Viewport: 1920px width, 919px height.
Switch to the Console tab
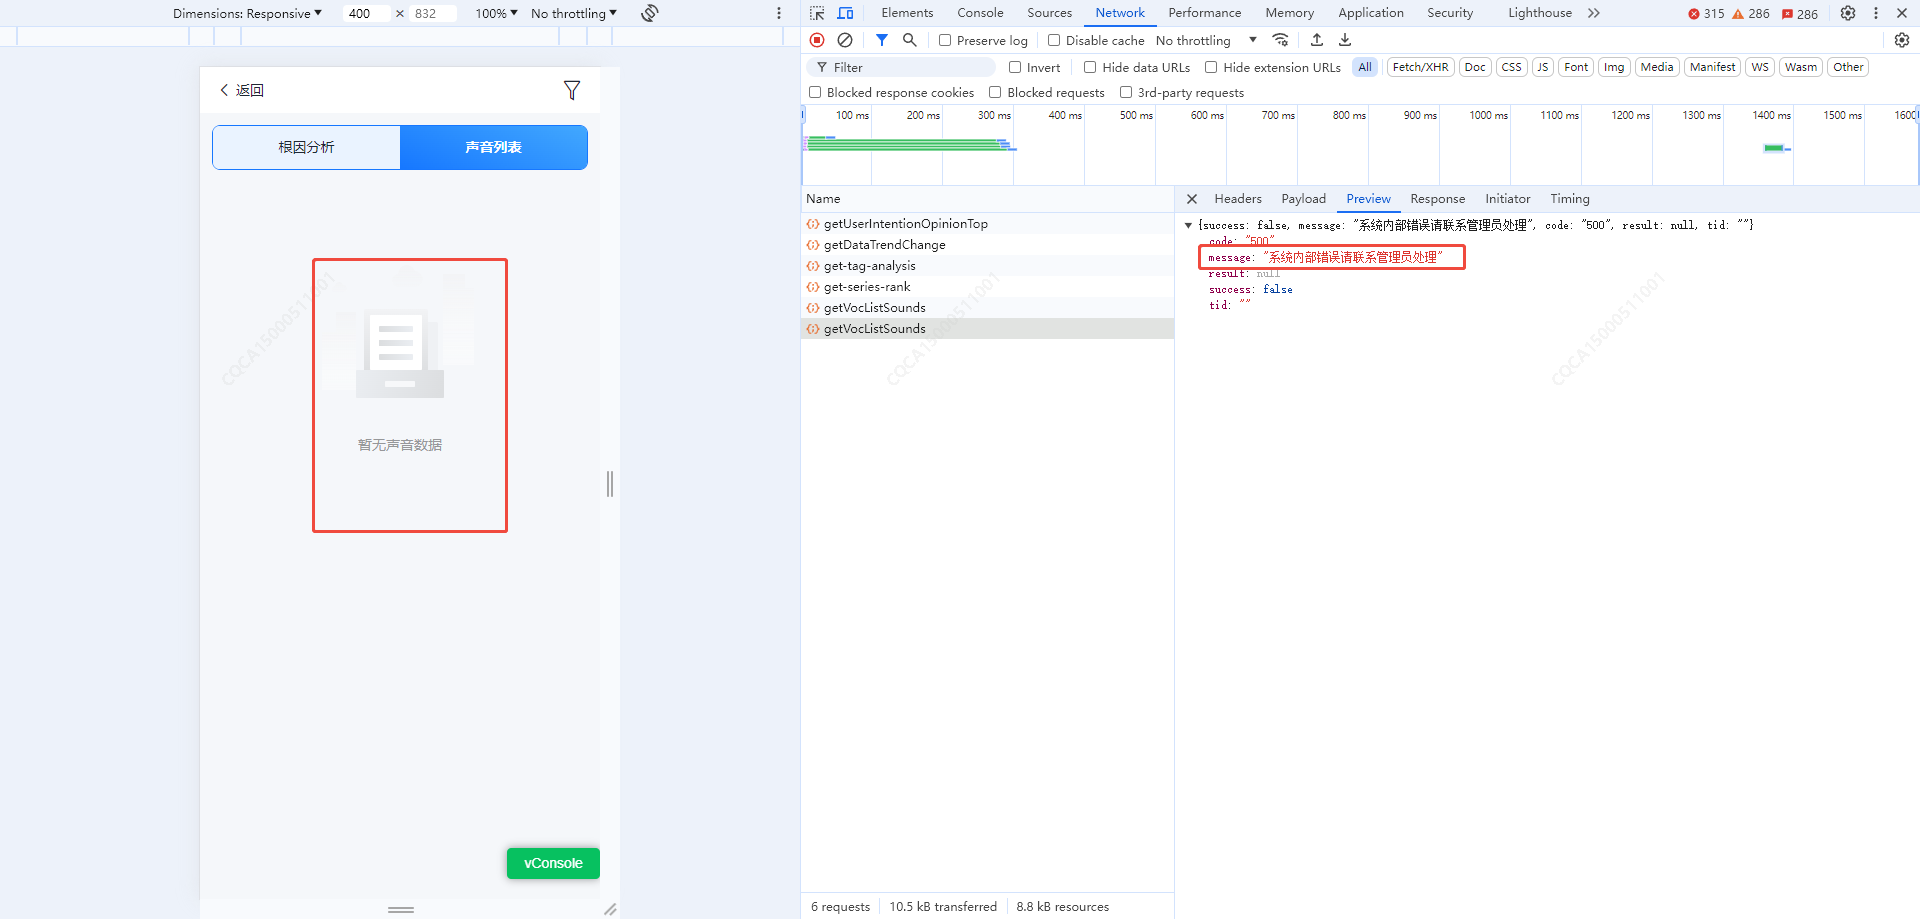(979, 13)
